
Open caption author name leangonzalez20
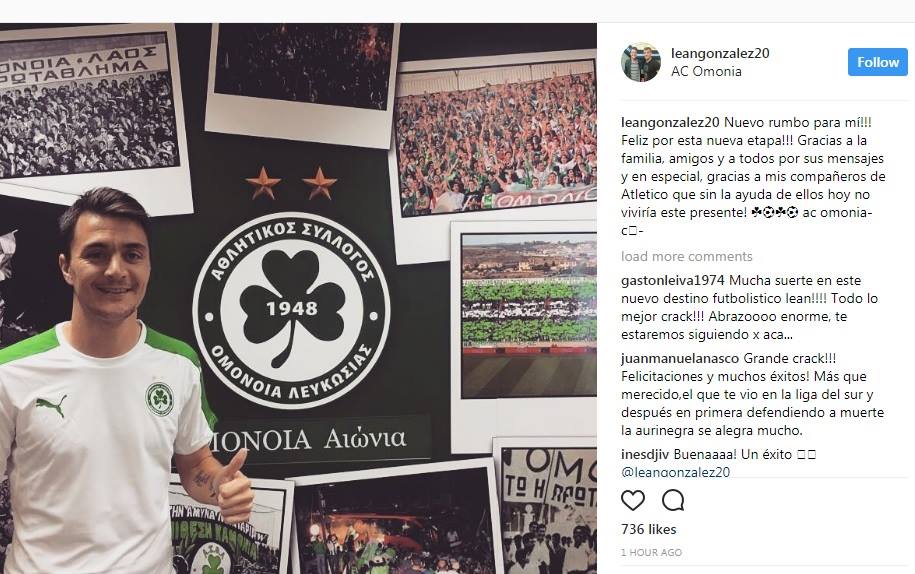tap(670, 122)
